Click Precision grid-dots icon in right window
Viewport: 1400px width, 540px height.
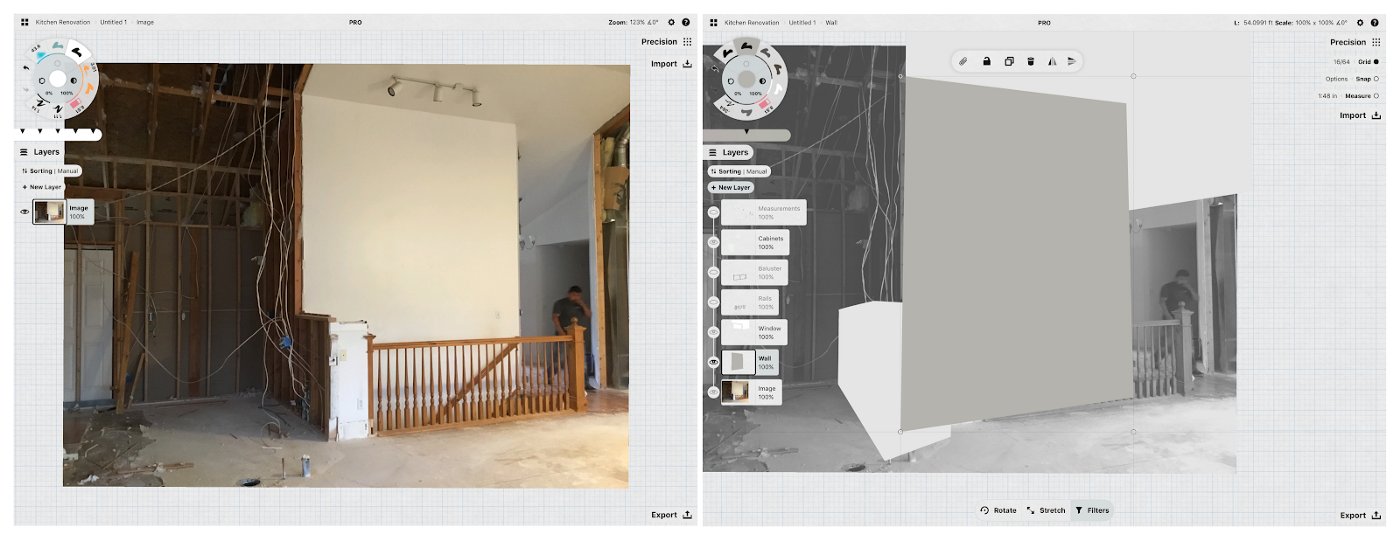(x=1376, y=42)
